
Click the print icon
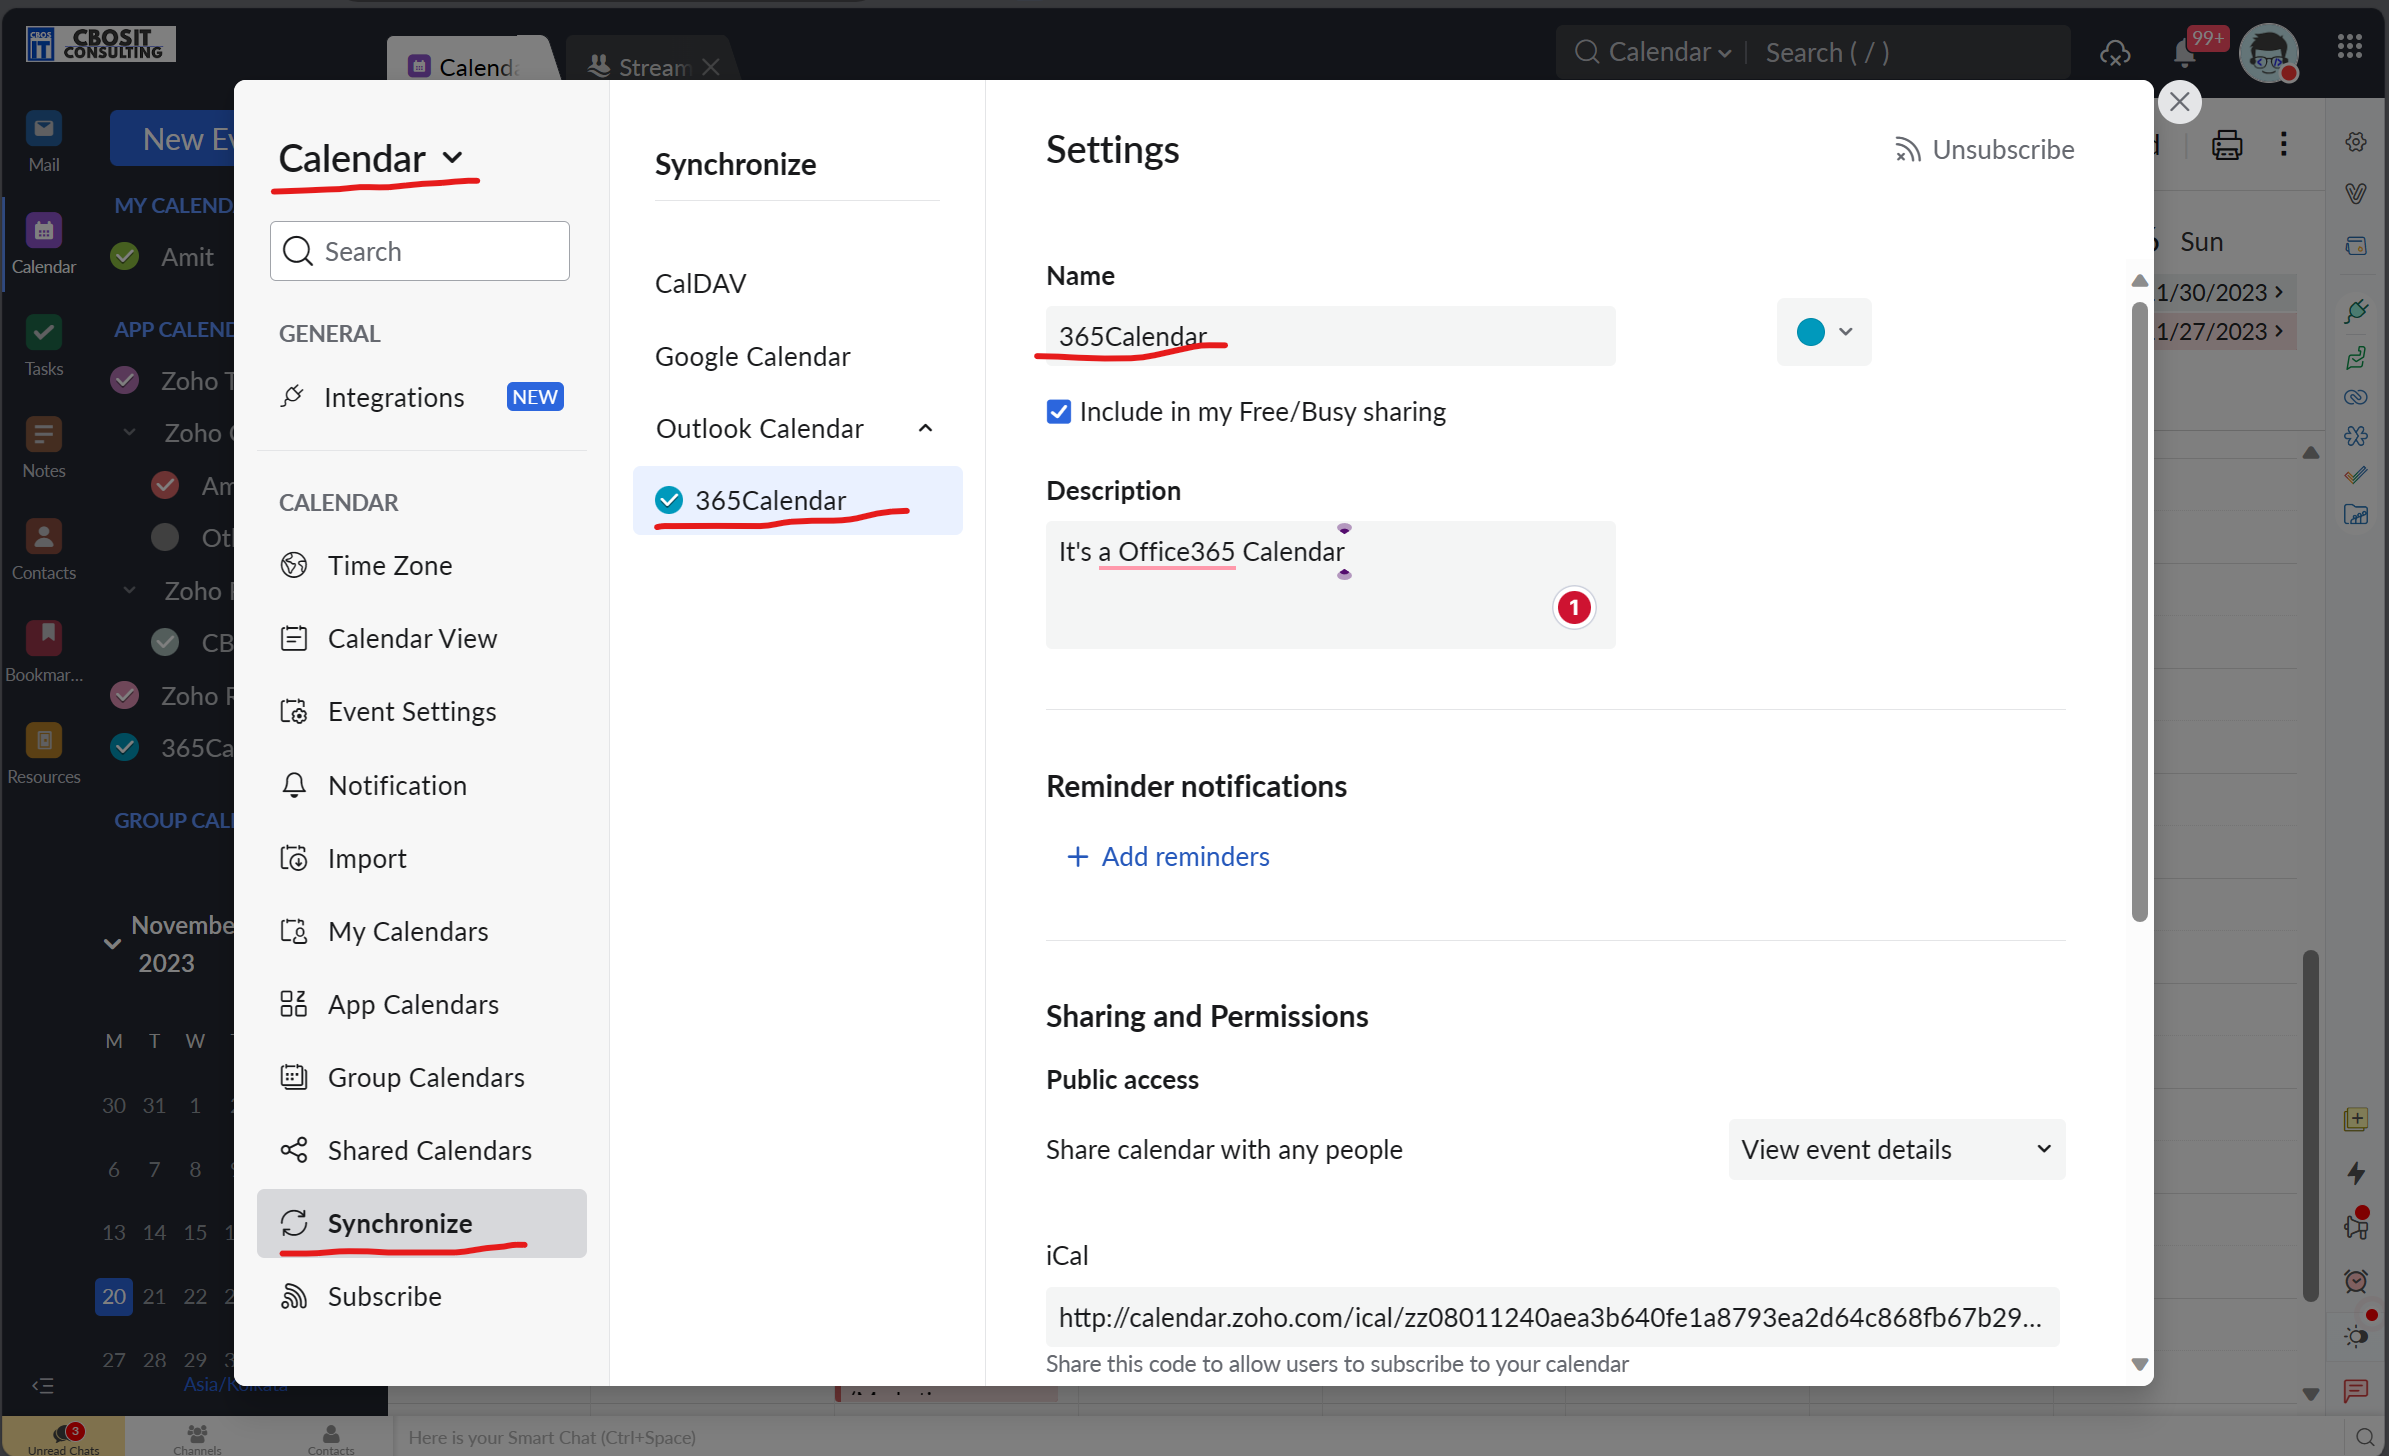[2226, 145]
